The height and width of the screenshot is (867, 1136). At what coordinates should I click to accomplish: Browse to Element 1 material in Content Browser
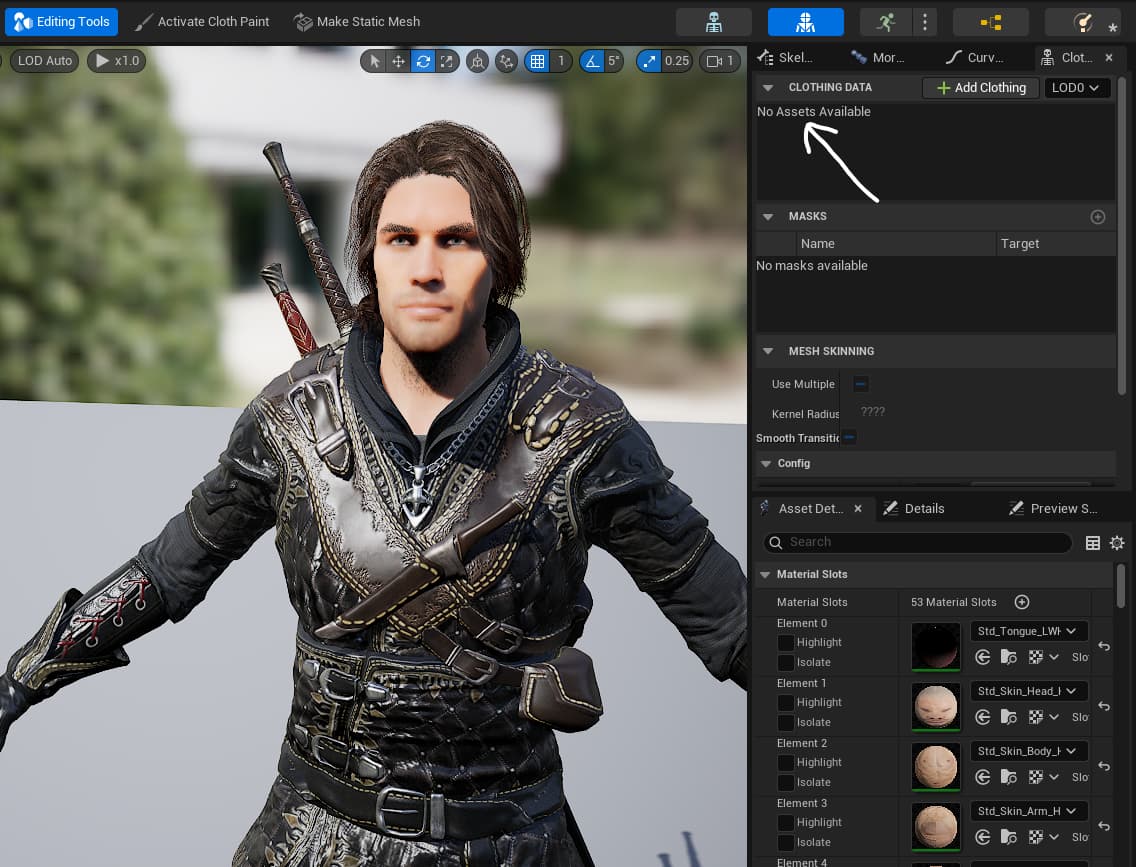point(1008,717)
